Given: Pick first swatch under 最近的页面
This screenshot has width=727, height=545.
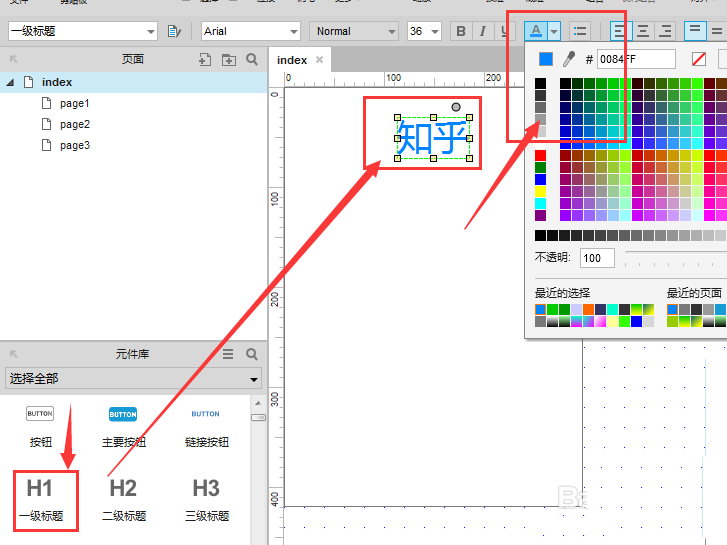Looking at the screenshot, I should tap(672, 309).
